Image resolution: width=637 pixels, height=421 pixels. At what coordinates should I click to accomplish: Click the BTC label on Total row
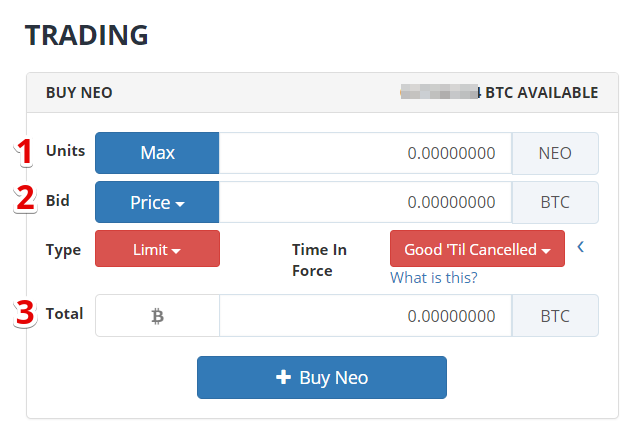(x=555, y=316)
